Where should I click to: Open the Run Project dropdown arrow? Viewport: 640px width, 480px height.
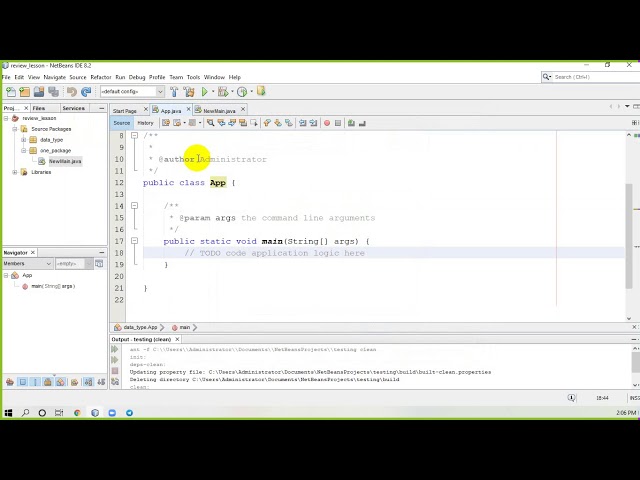[x=213, y=92]
